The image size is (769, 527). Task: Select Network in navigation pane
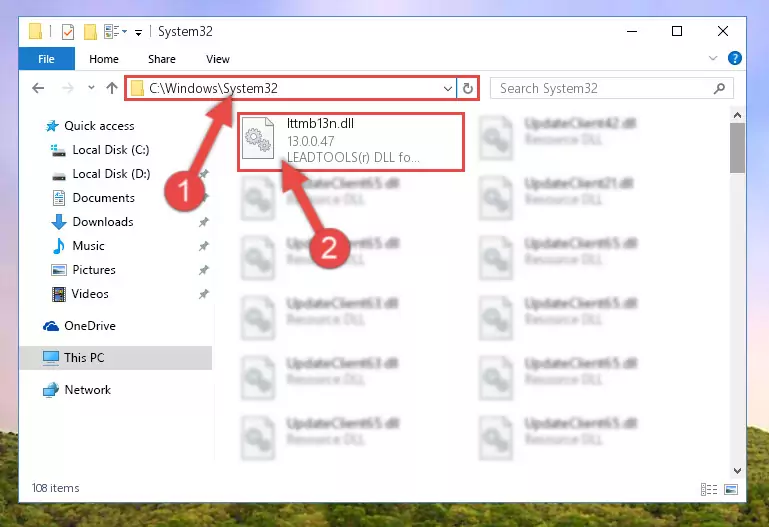click(x=88, y=390)
